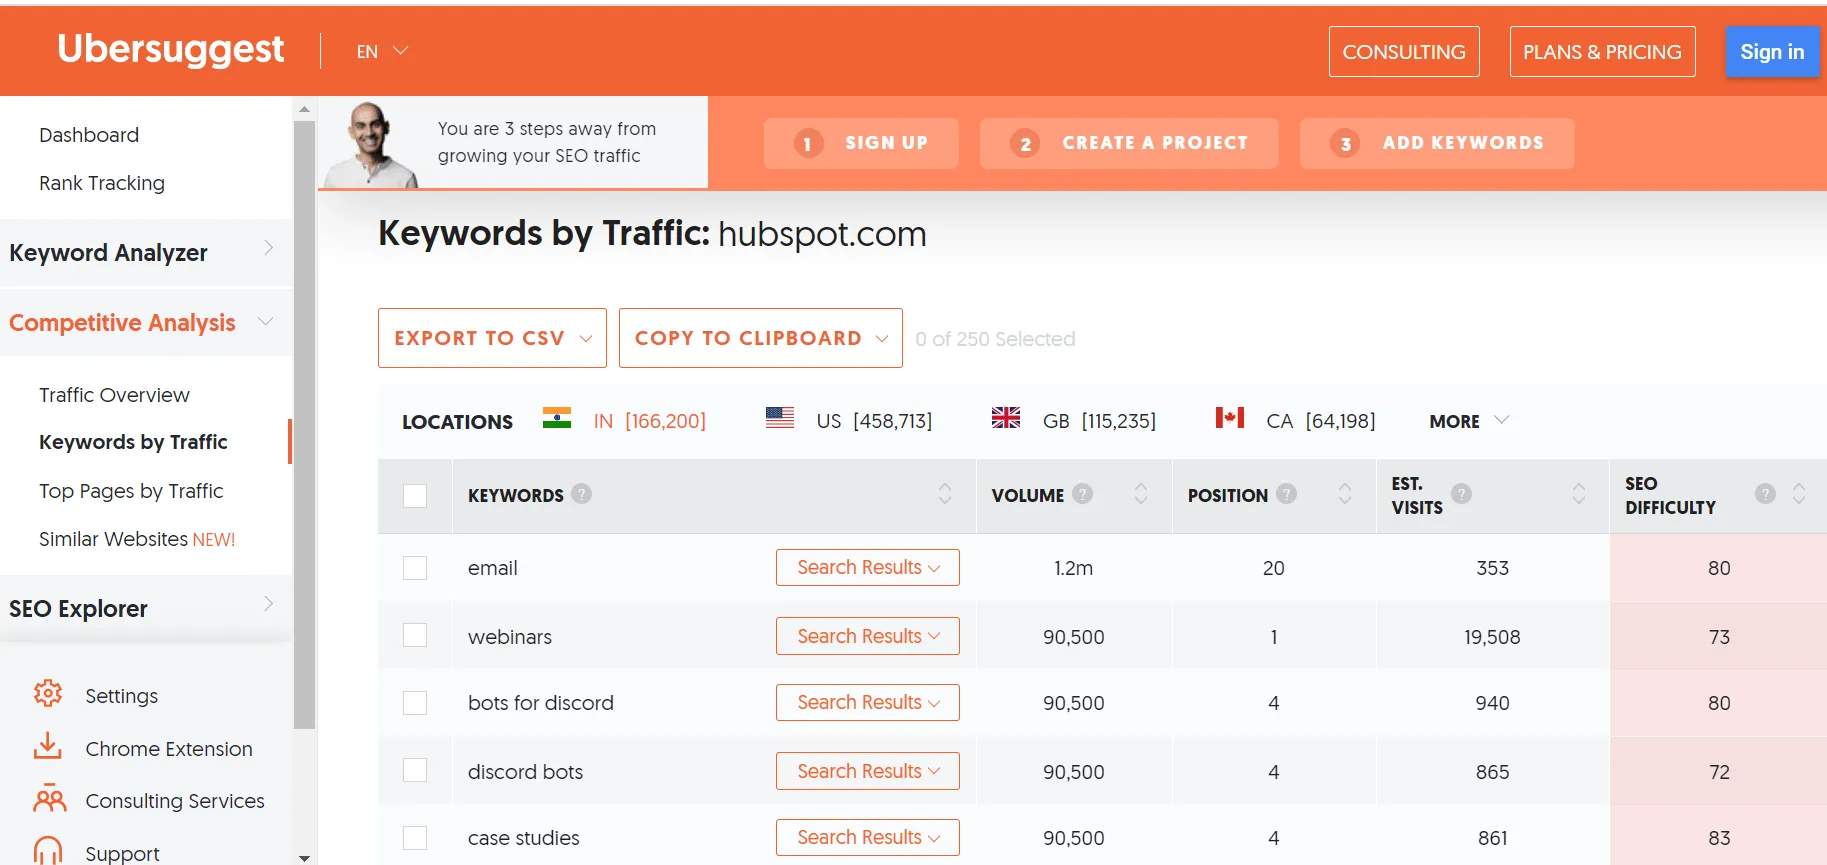Open Top Pages by Traffic menu item
The image size is (1827, 865).
(131, 491)
